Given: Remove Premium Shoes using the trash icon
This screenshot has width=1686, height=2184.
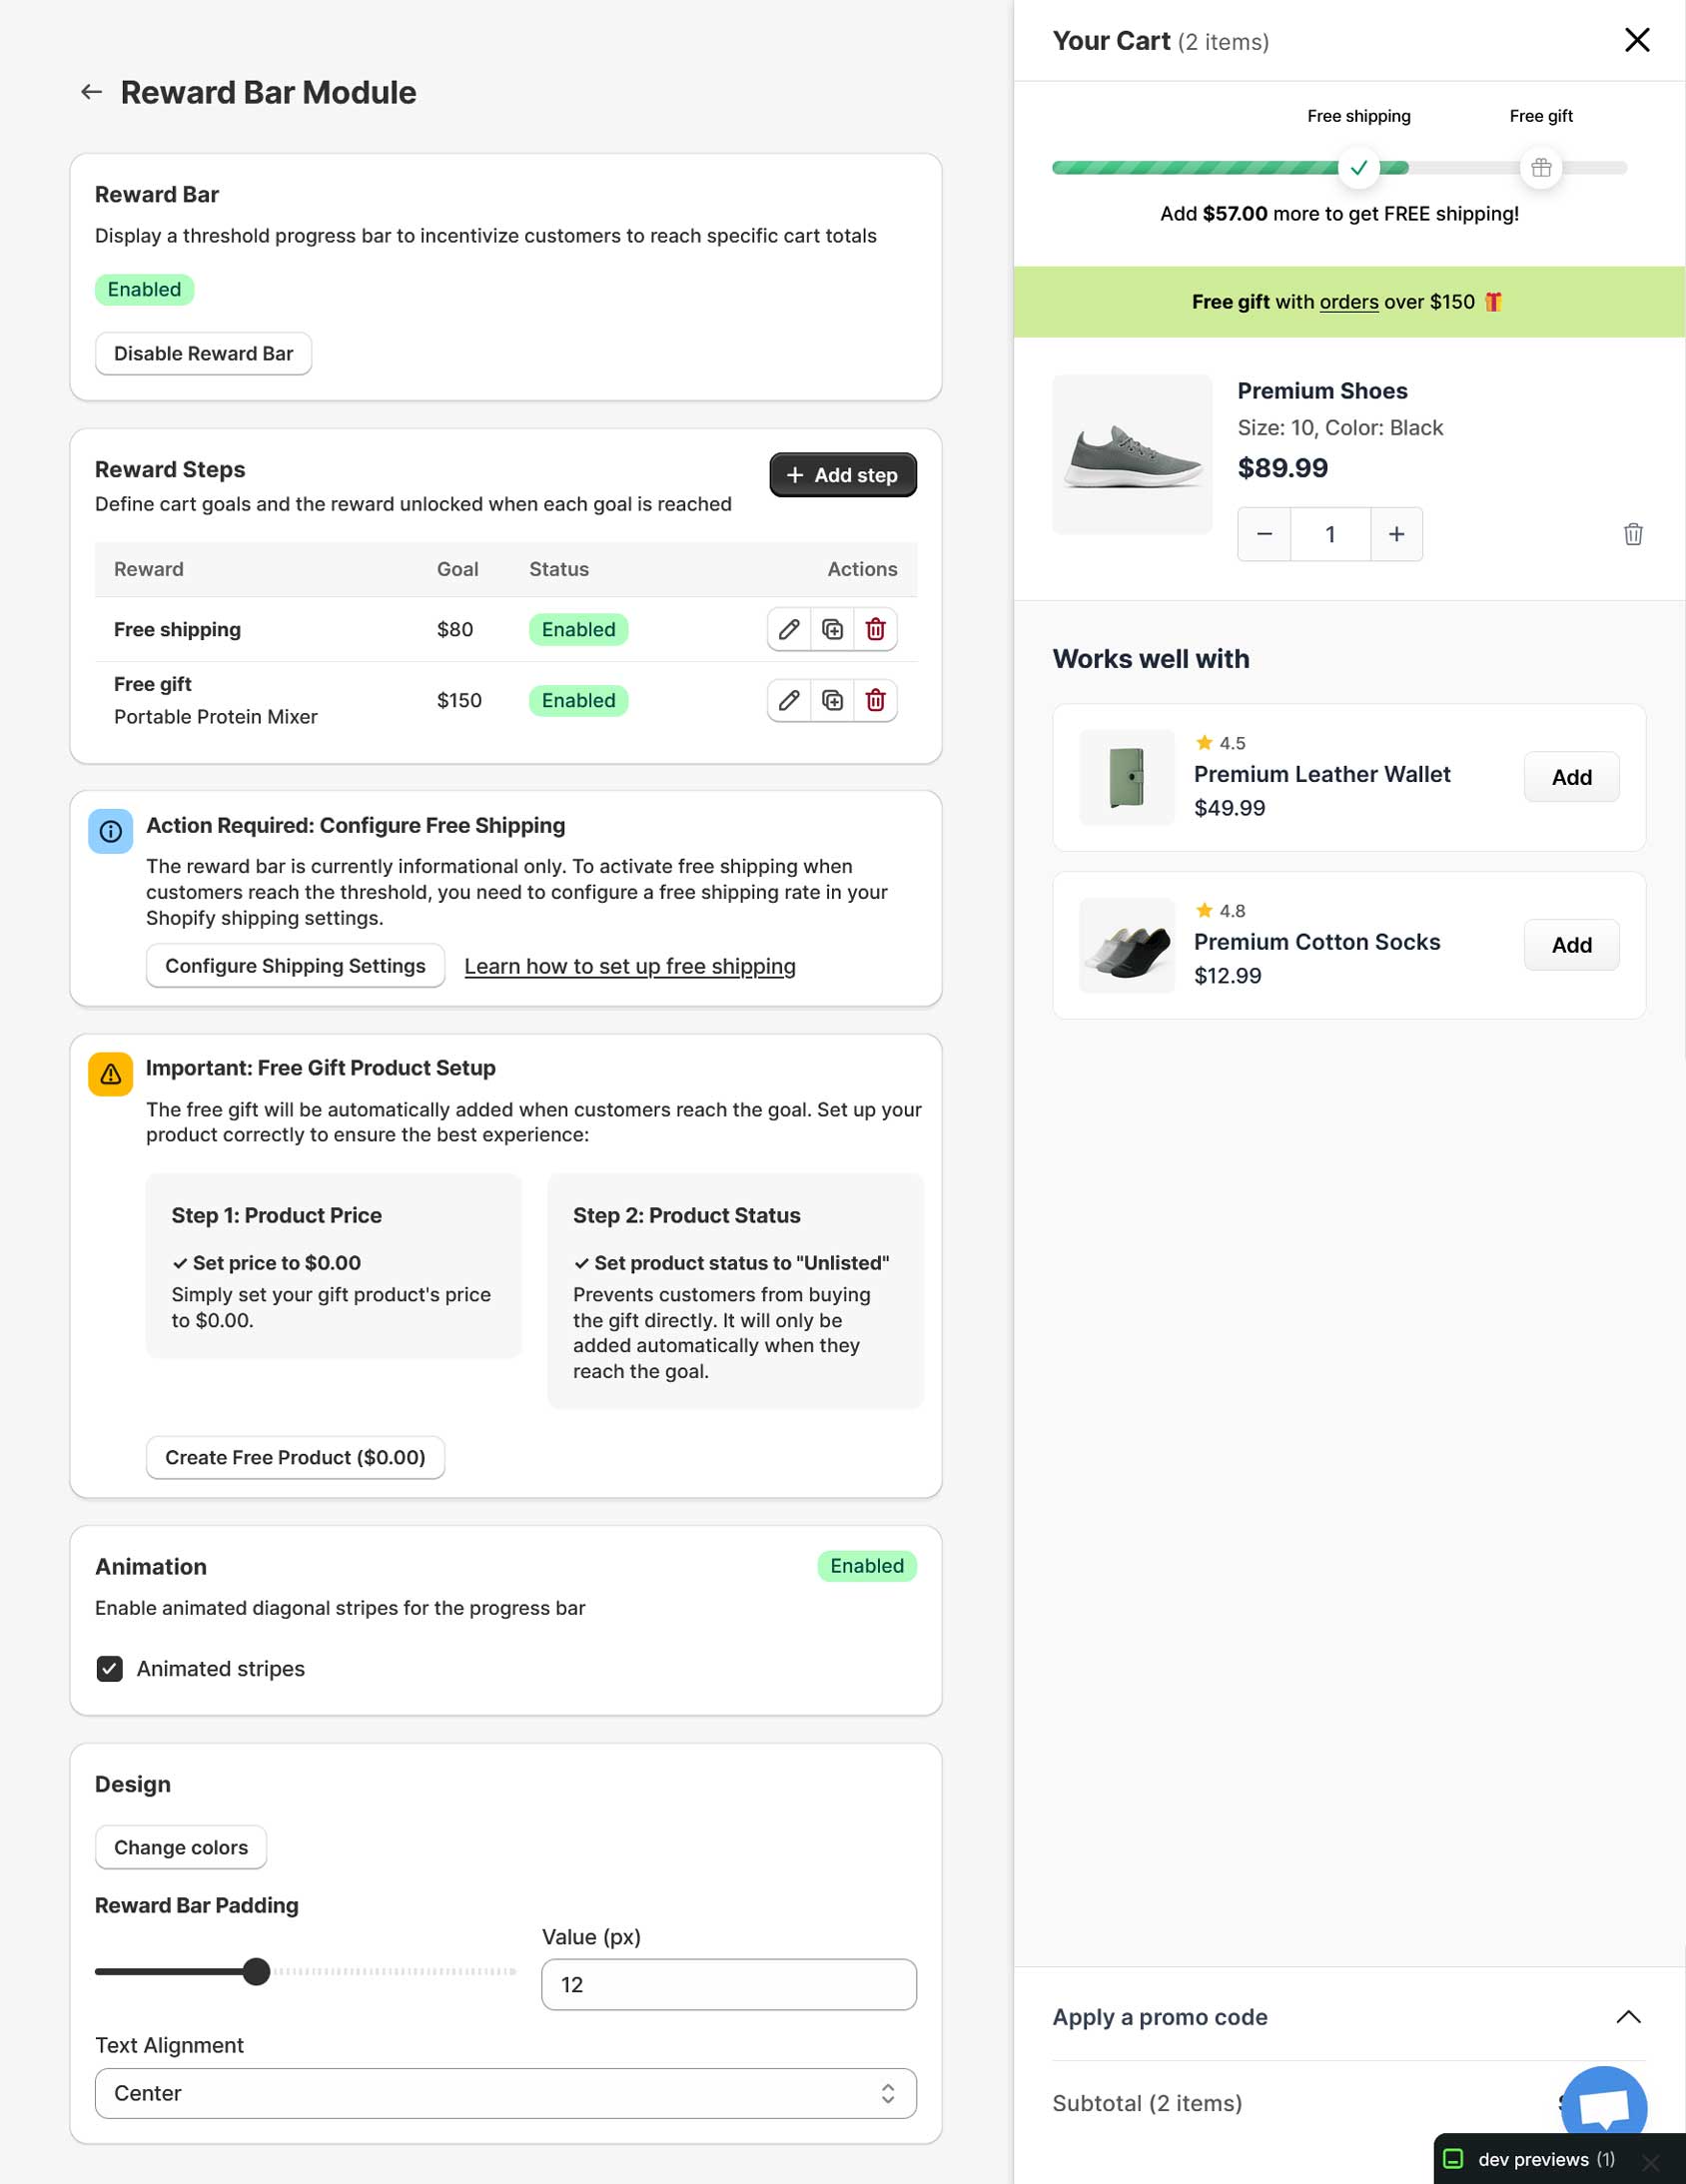Looking at the screenshot, I should [x=1632, y=534].
